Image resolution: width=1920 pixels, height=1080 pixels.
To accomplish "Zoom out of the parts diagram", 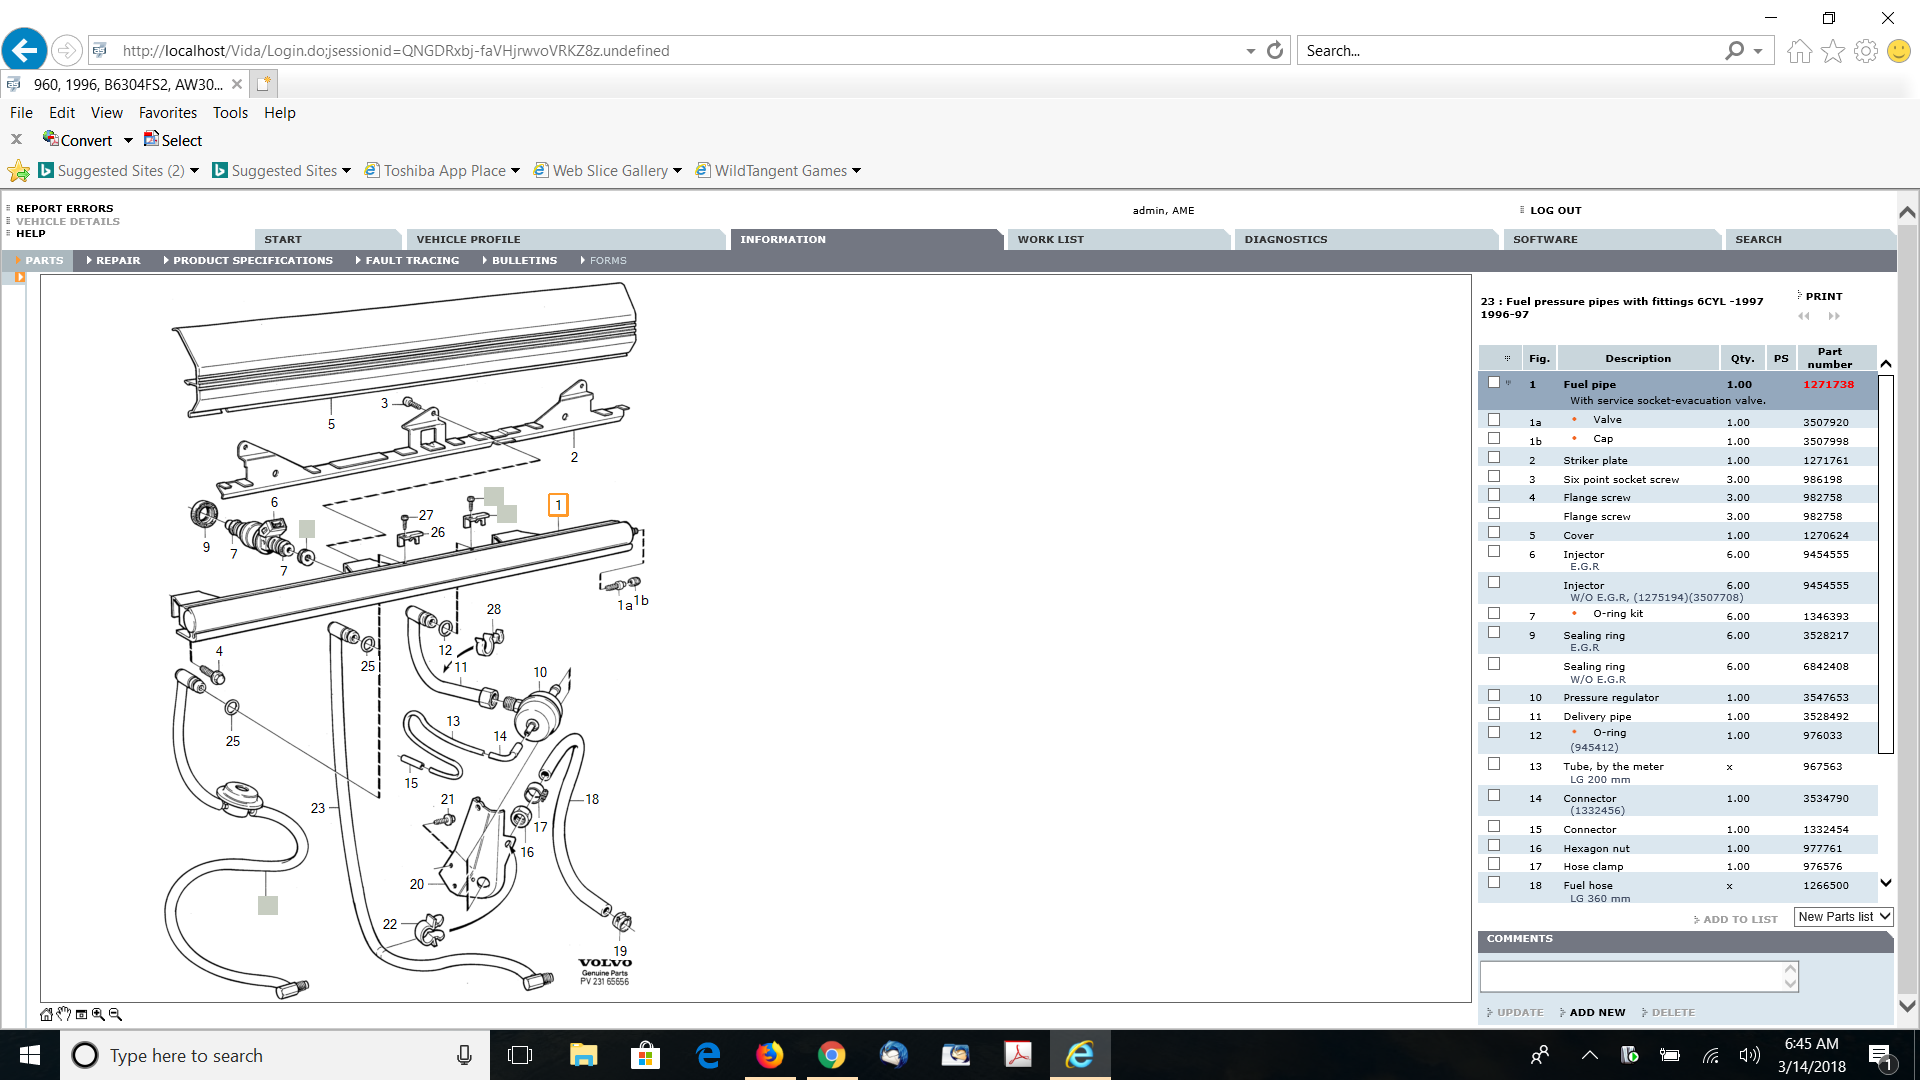I will click(115, 1014).
